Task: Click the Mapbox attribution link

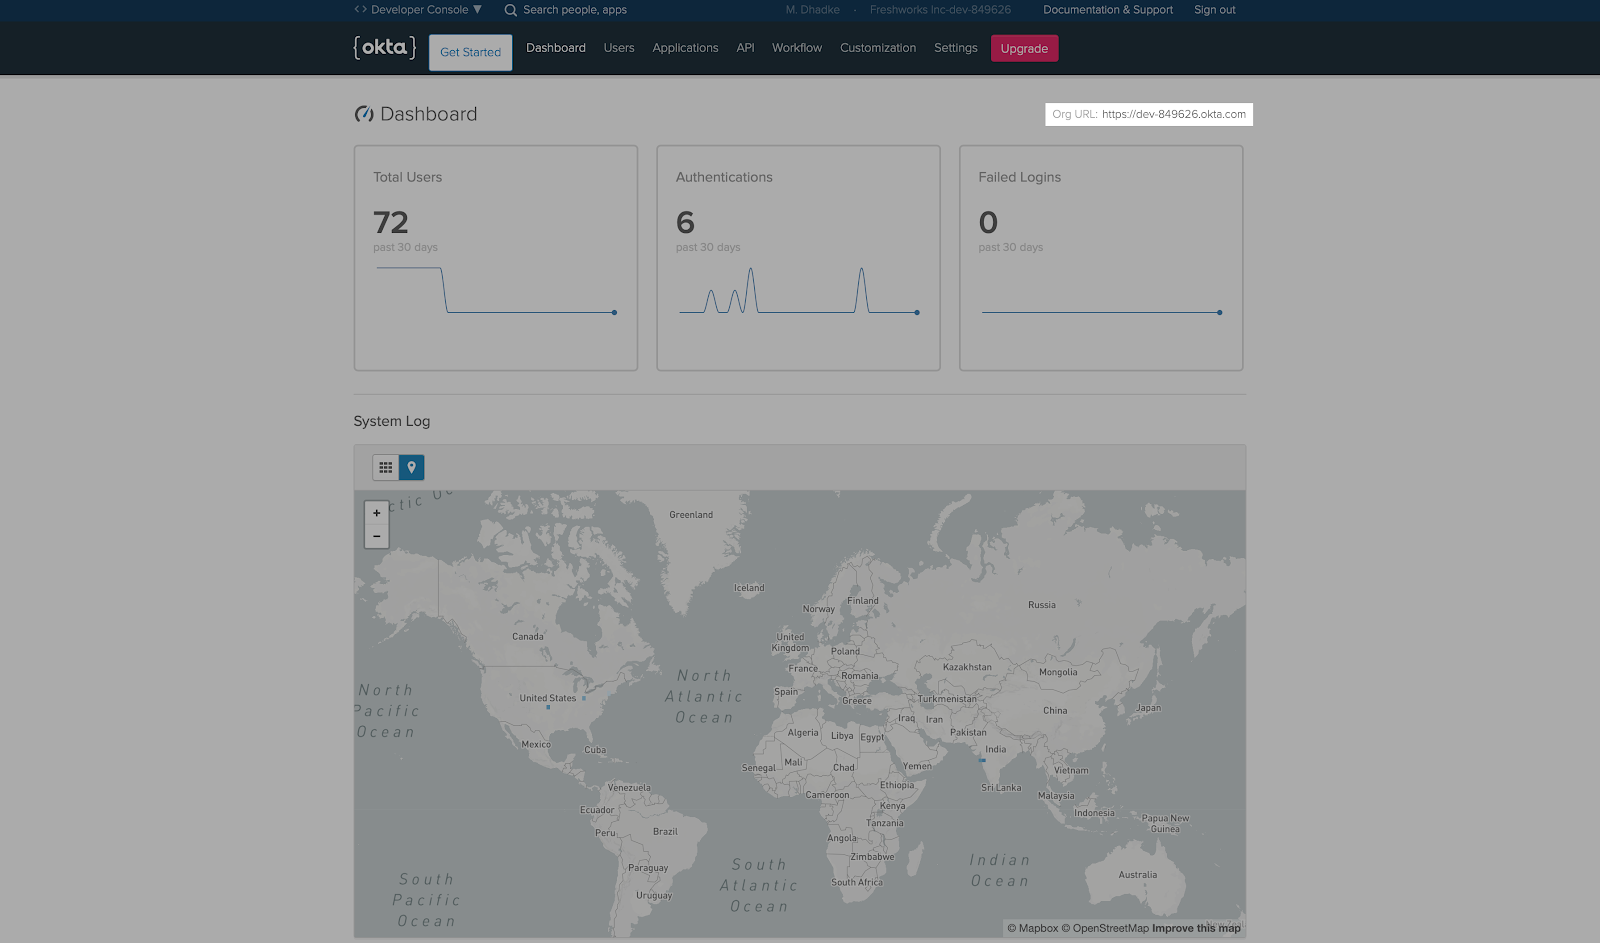Action: point(1032,928)
